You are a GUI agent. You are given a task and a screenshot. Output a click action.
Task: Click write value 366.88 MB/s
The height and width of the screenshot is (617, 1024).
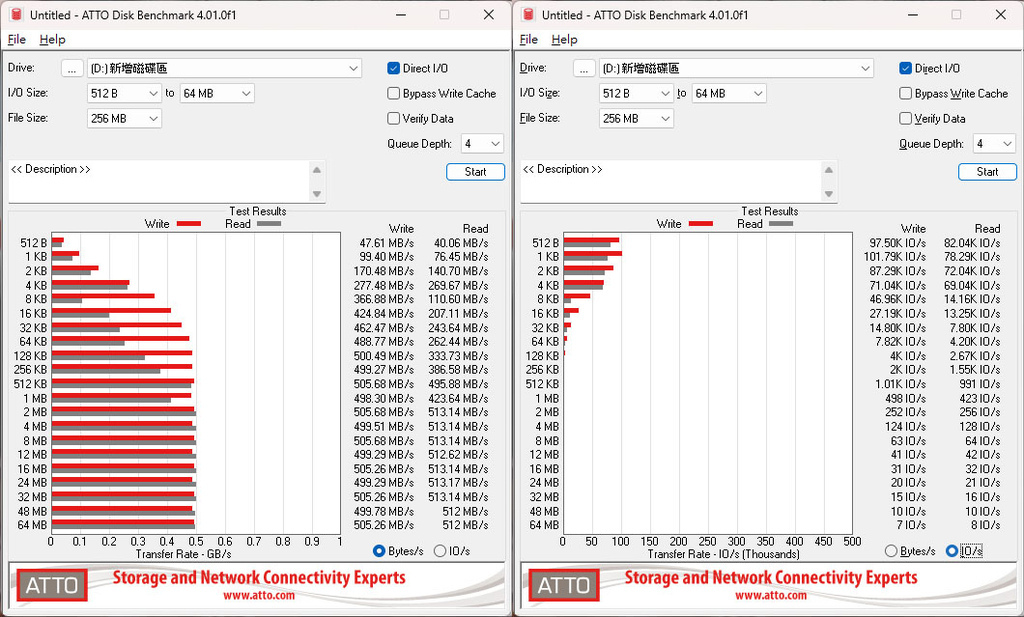pyautogui.click(x=384, y=299)
